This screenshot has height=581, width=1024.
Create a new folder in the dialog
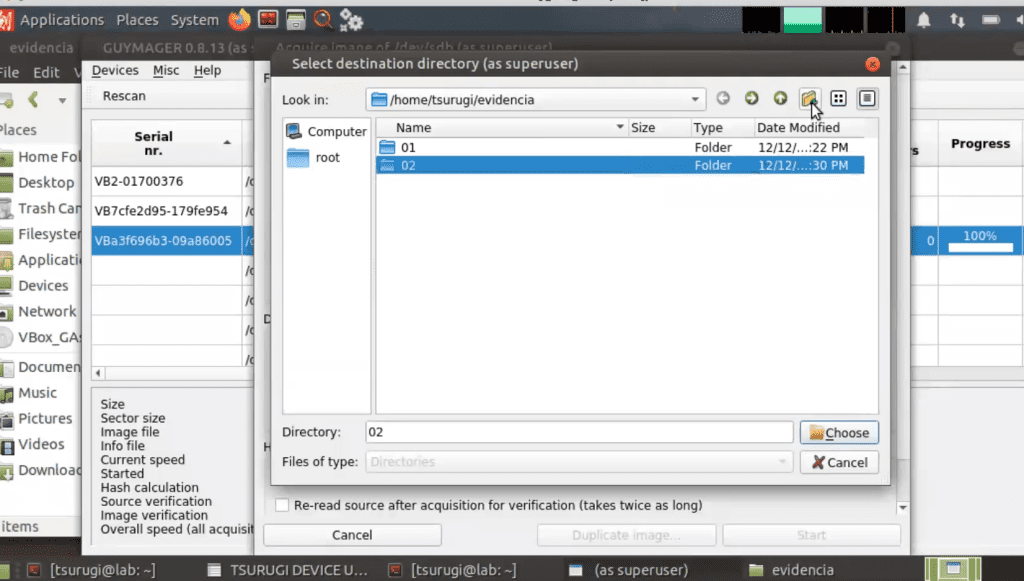coord(809,99)
